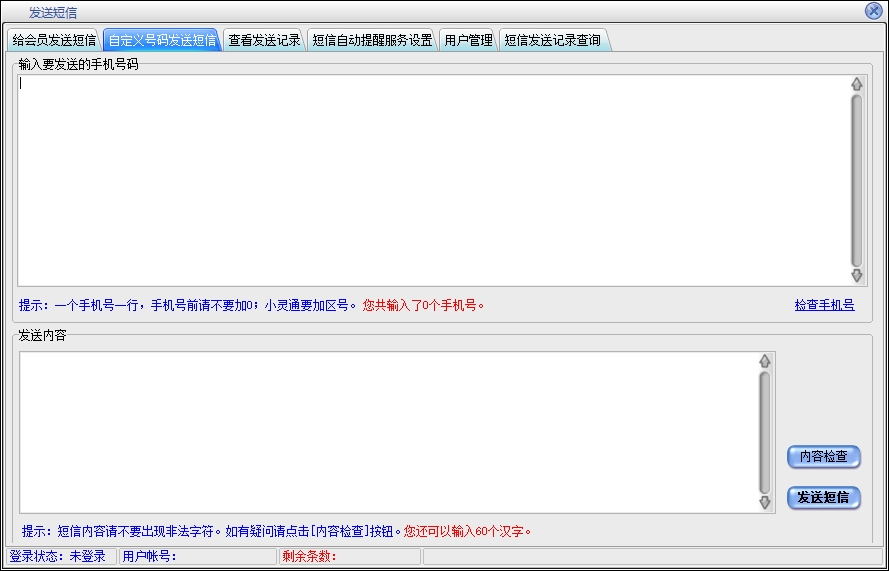Viewport: 889px width, 571px height.
Task: Close the 发送短信 window
Action: [873, 11]
